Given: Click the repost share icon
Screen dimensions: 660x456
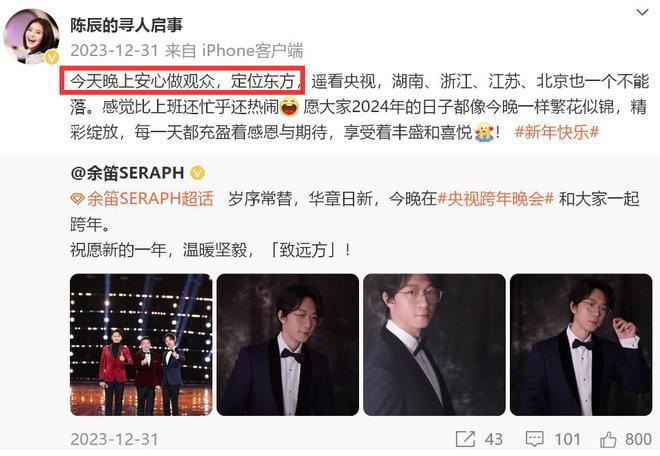Looking at the screenshot, I should coord(466,439).
